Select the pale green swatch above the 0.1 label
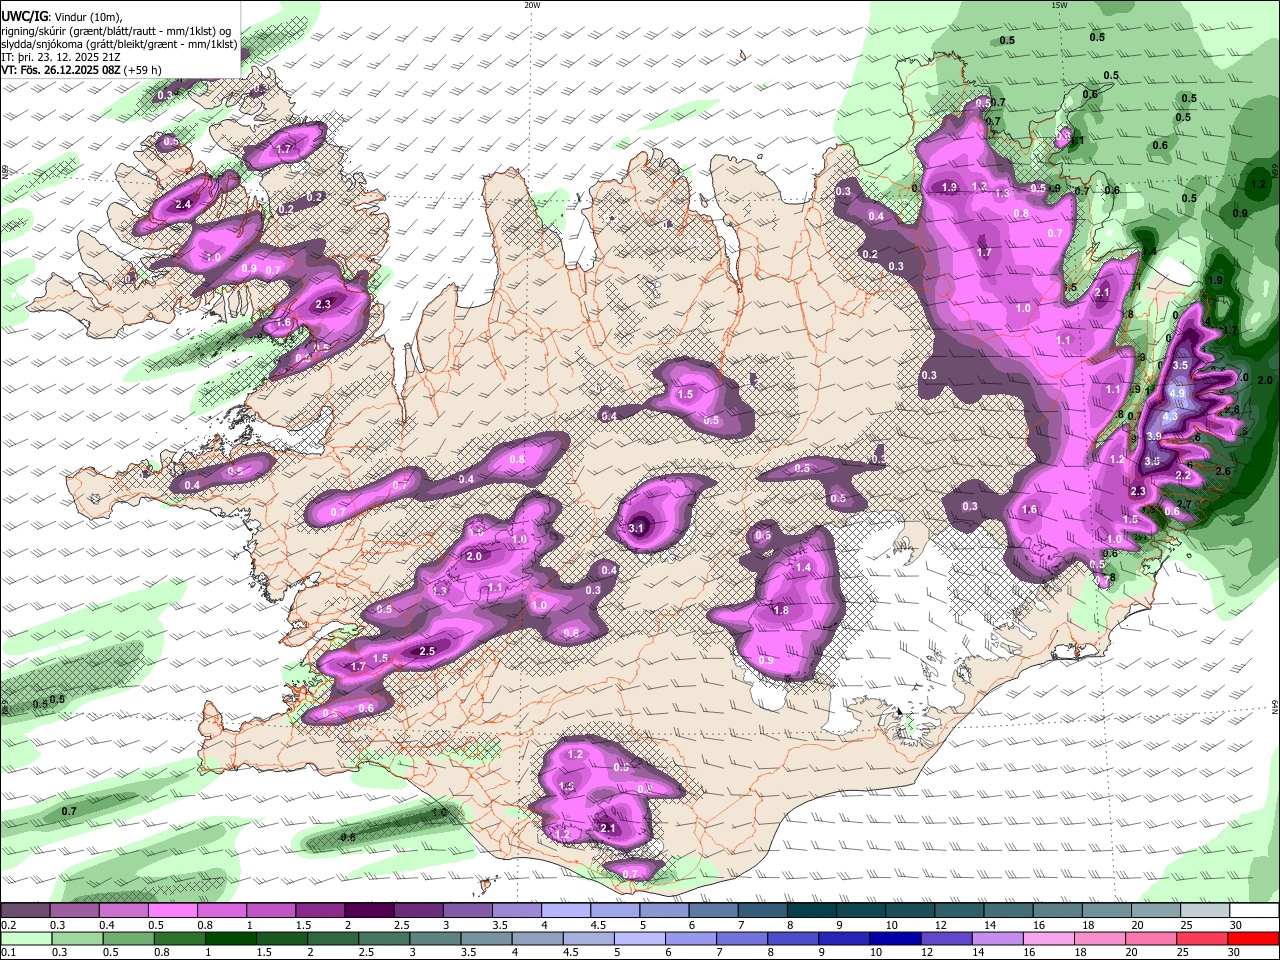 point(25,939)
